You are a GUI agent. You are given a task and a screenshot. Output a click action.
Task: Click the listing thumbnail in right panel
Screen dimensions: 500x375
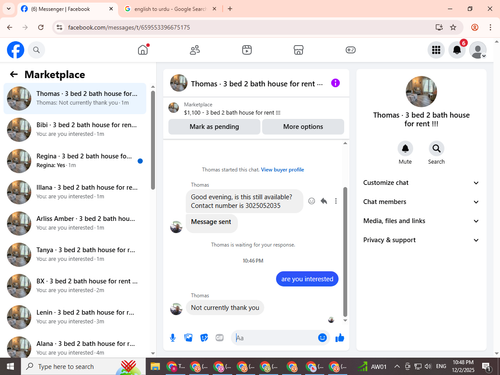click(421, 92)
